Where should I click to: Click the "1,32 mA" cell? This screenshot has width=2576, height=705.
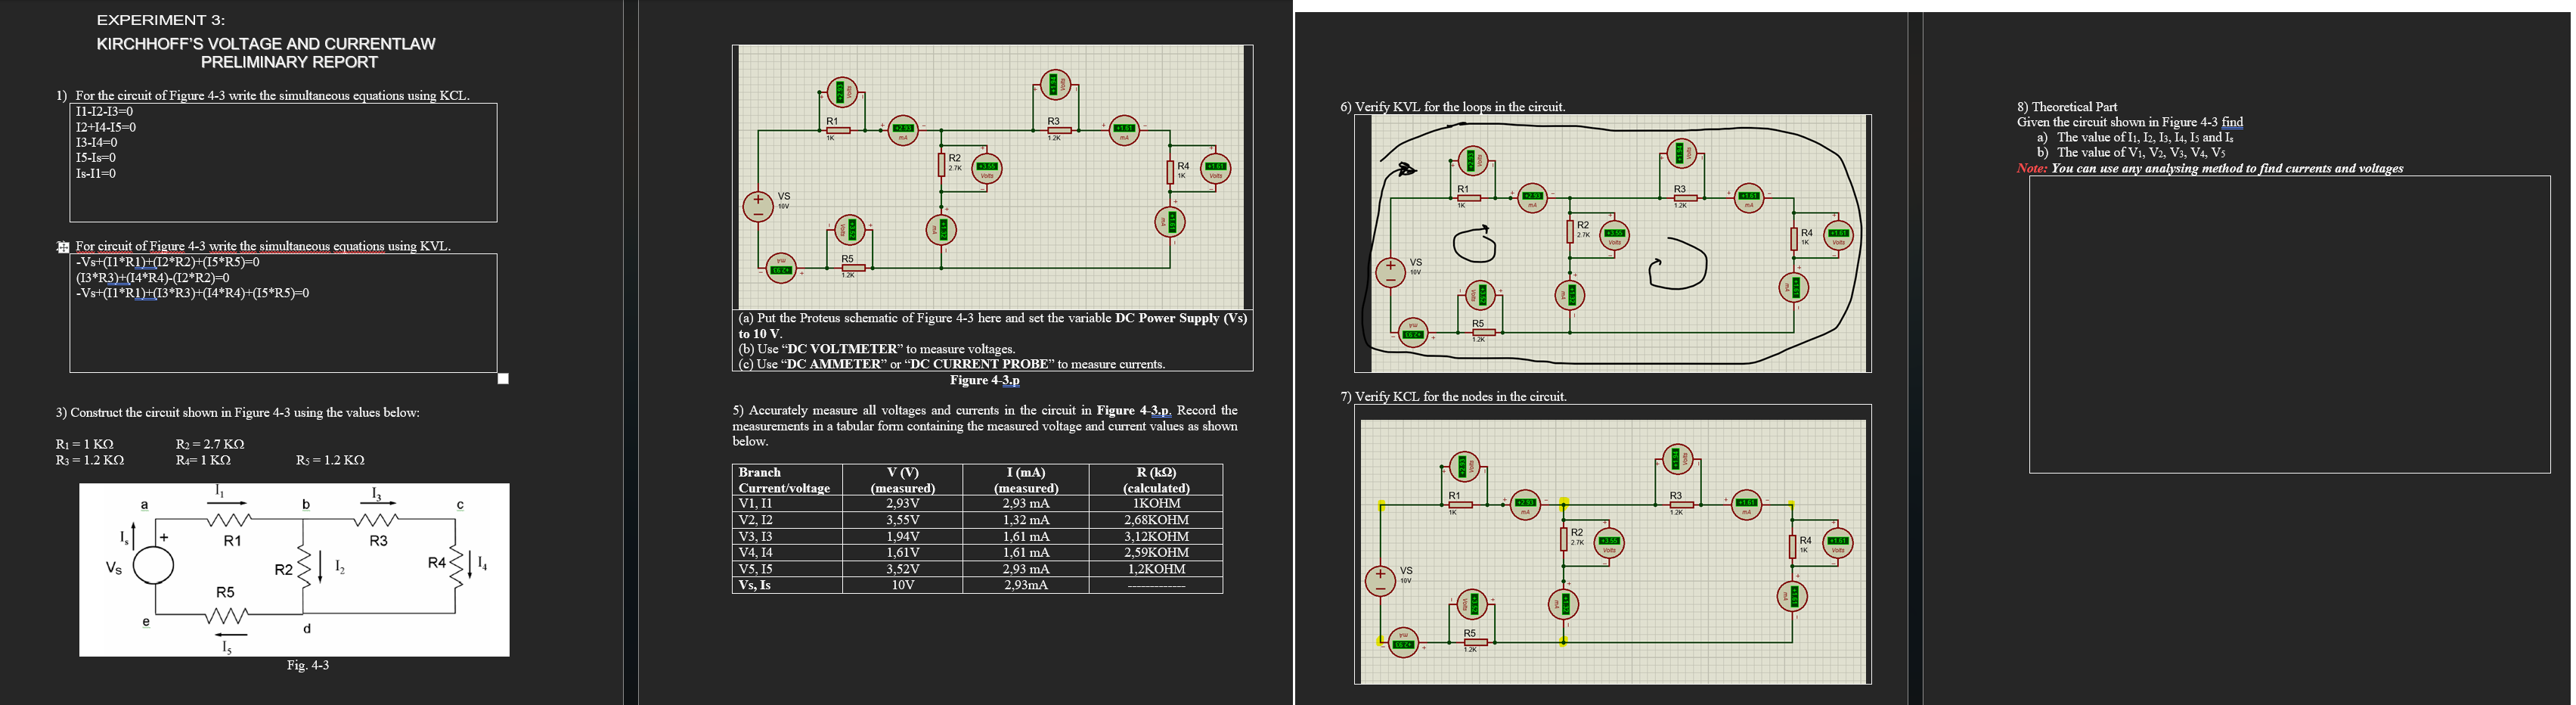point(1026,520)
